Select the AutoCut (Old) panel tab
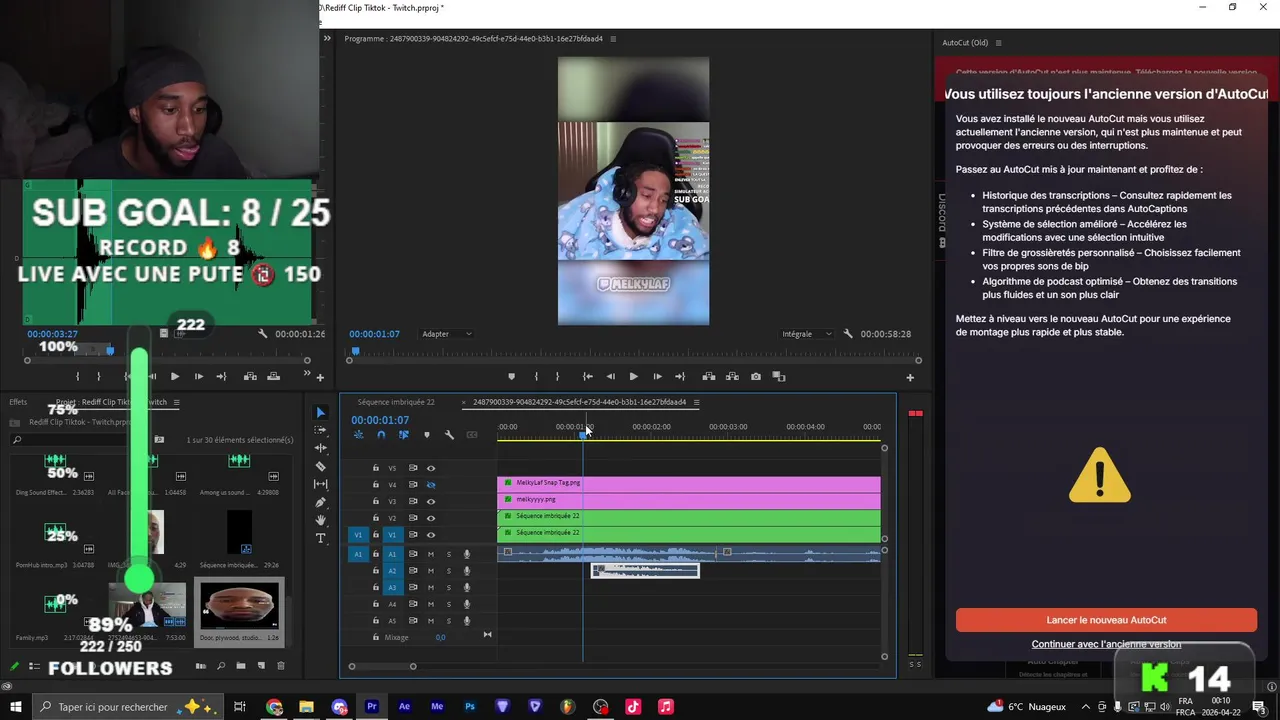 coord(965,43)
